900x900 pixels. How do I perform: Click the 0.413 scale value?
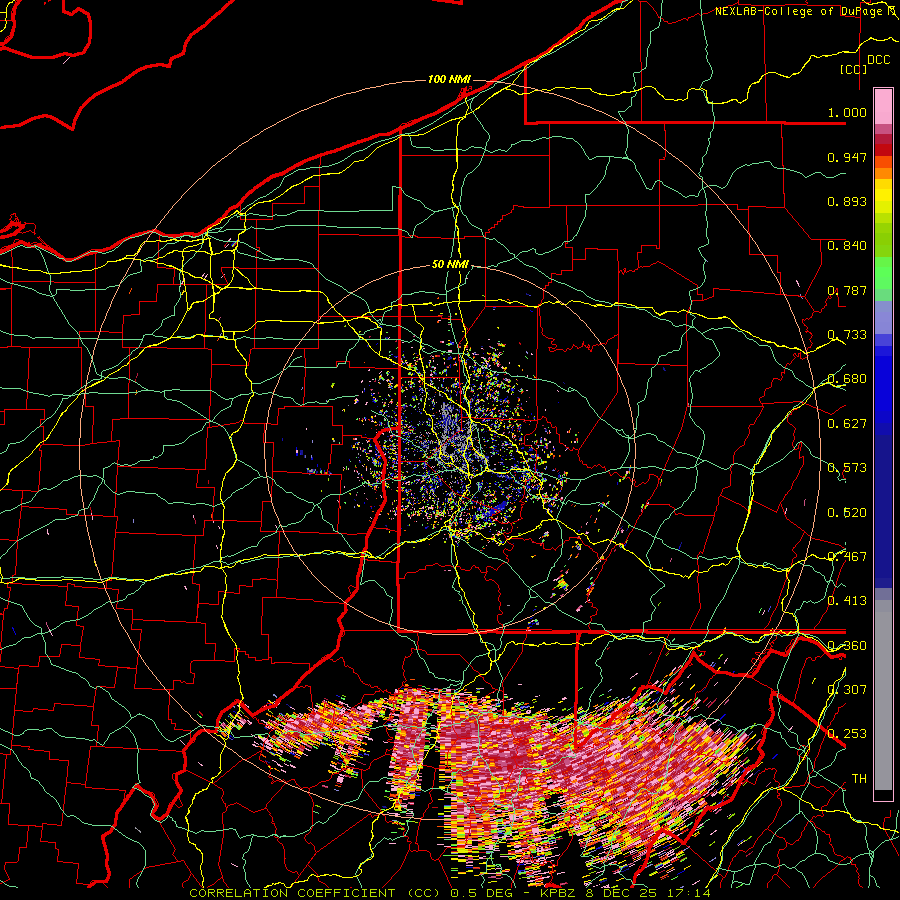847,601
